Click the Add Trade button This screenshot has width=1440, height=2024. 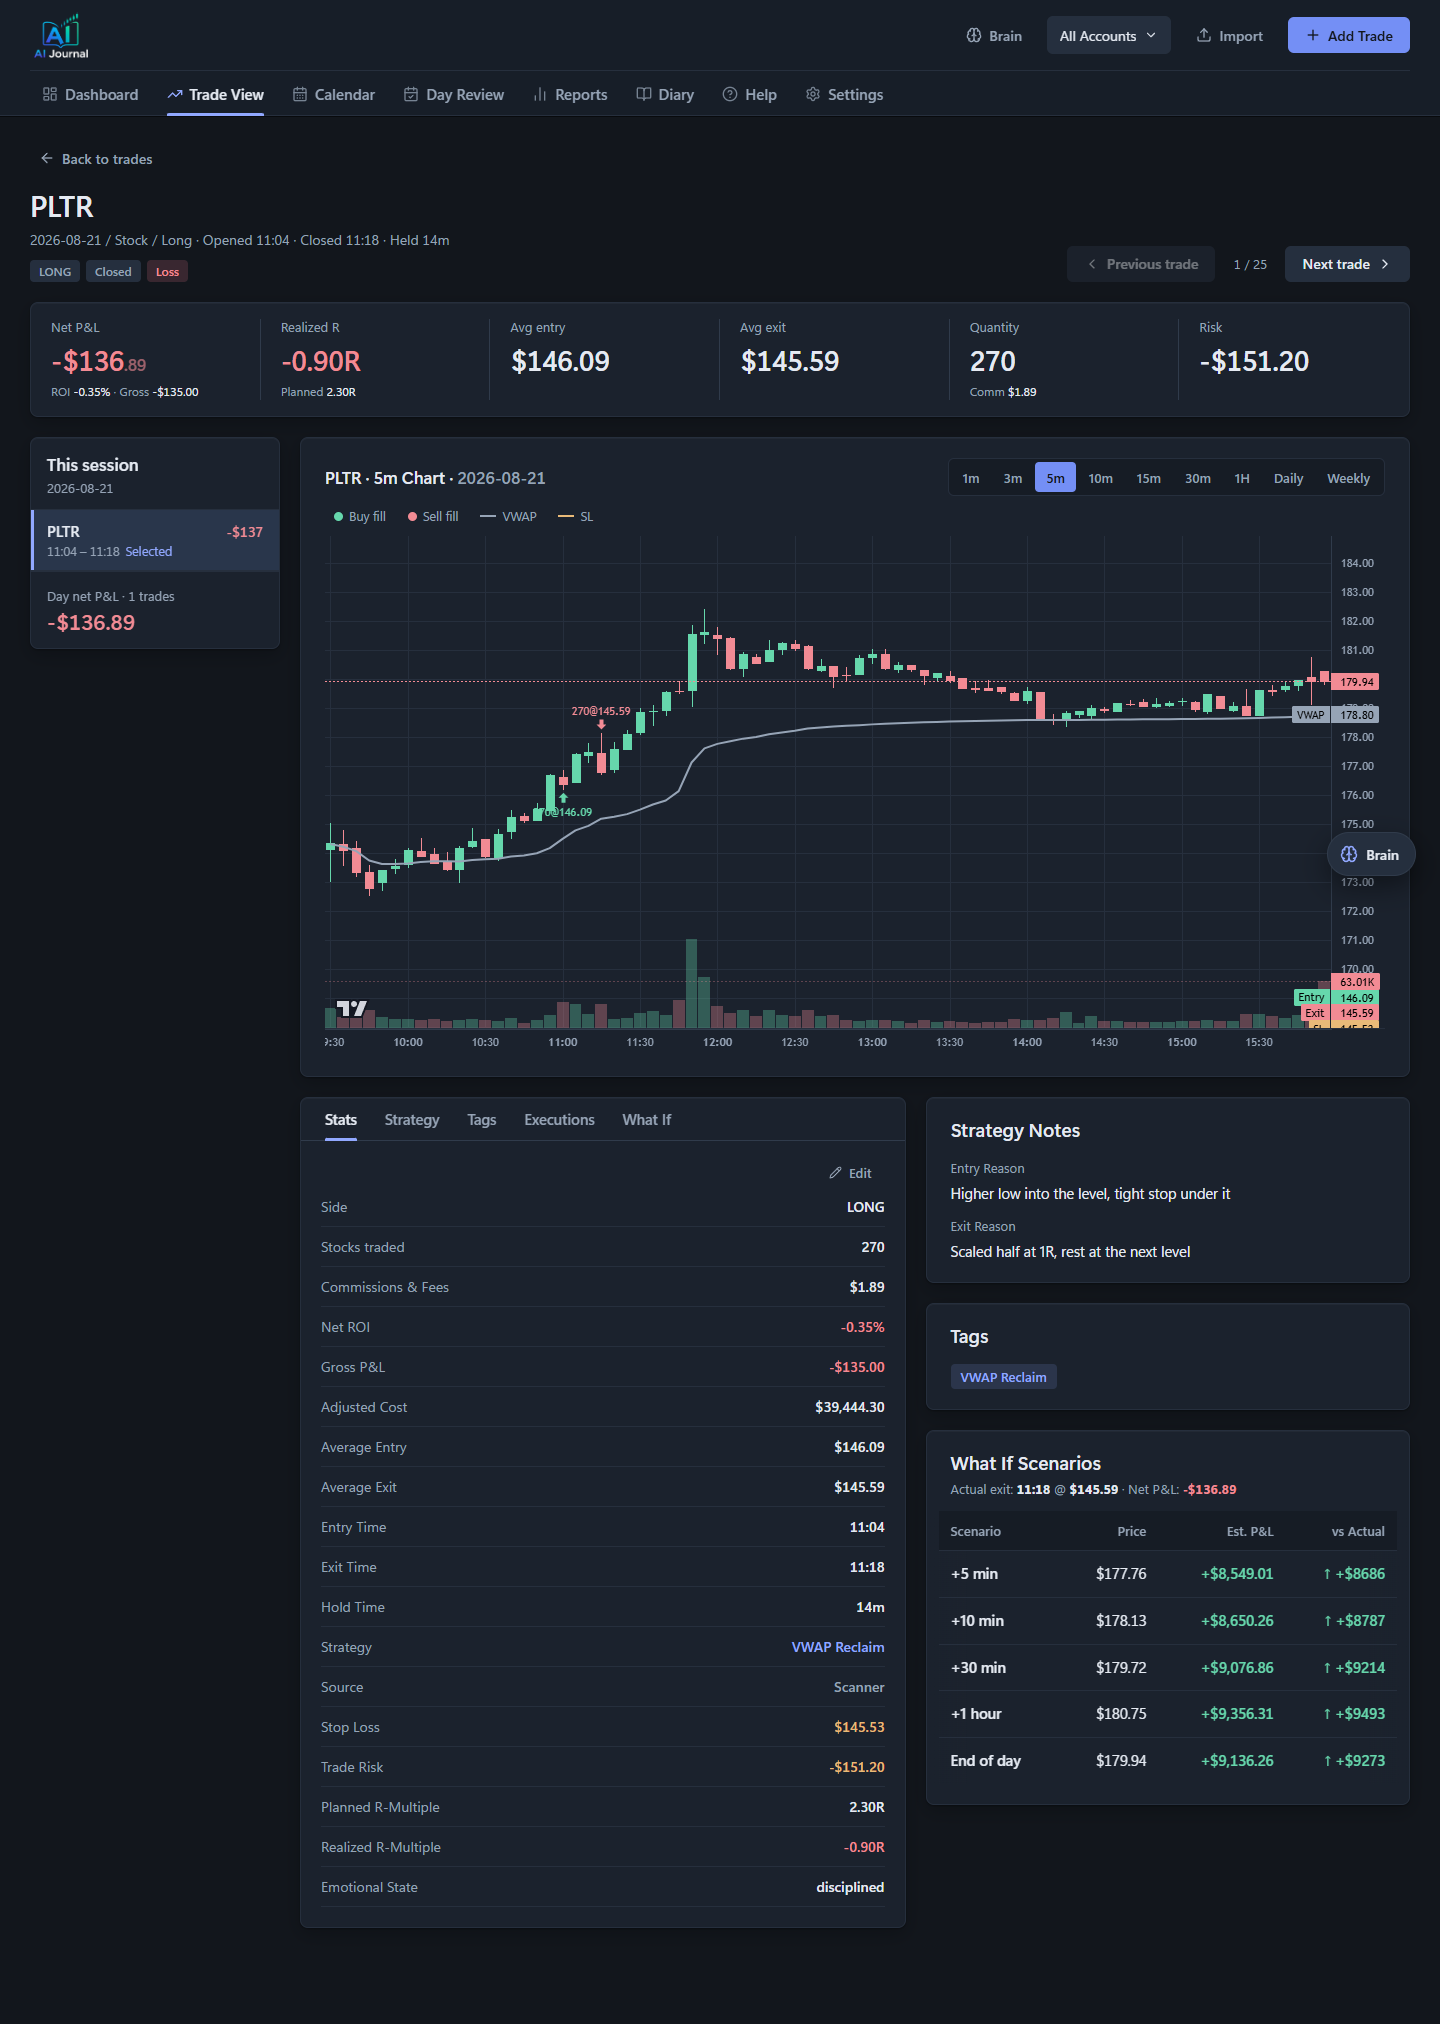point(1348,36)
